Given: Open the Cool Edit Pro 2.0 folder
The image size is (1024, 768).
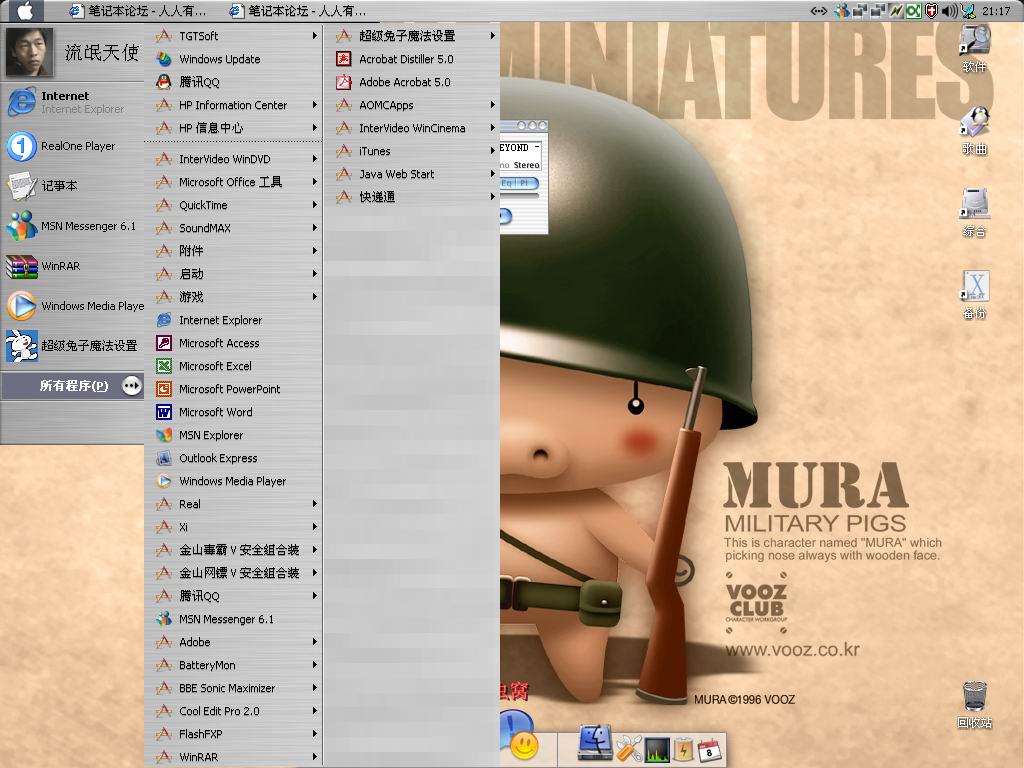Looking at the screenshot, I should [x=233, y=711].
